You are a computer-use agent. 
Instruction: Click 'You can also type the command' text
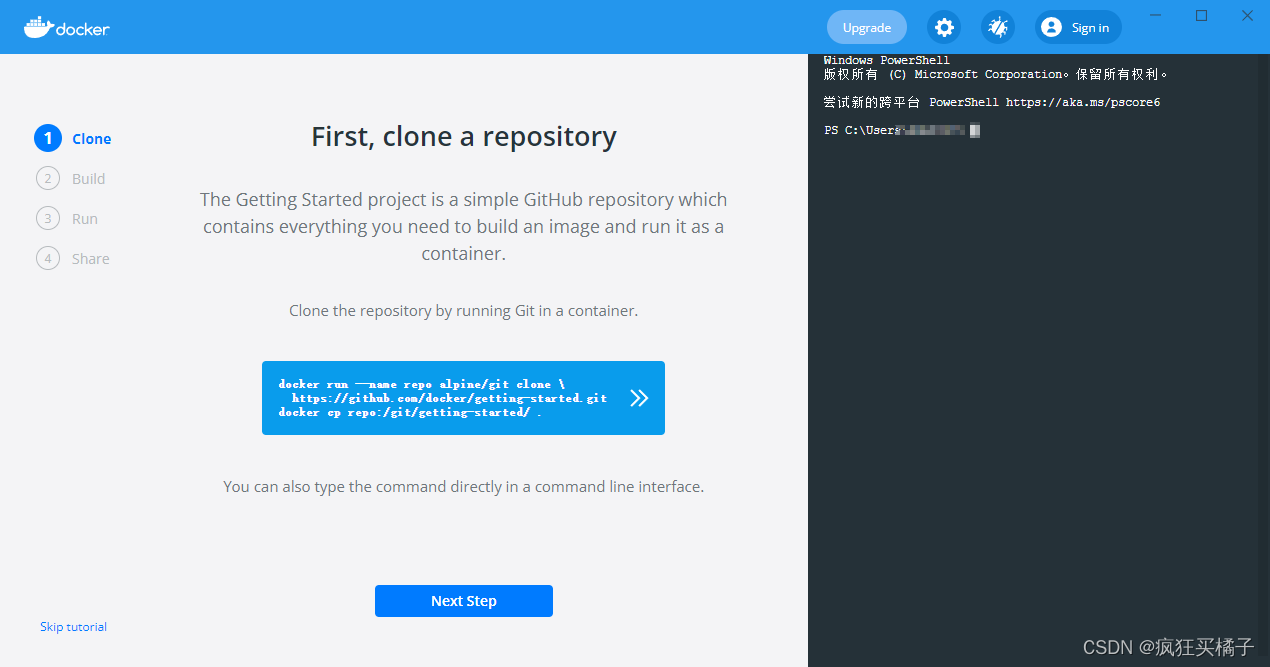[x=464, y=487]
